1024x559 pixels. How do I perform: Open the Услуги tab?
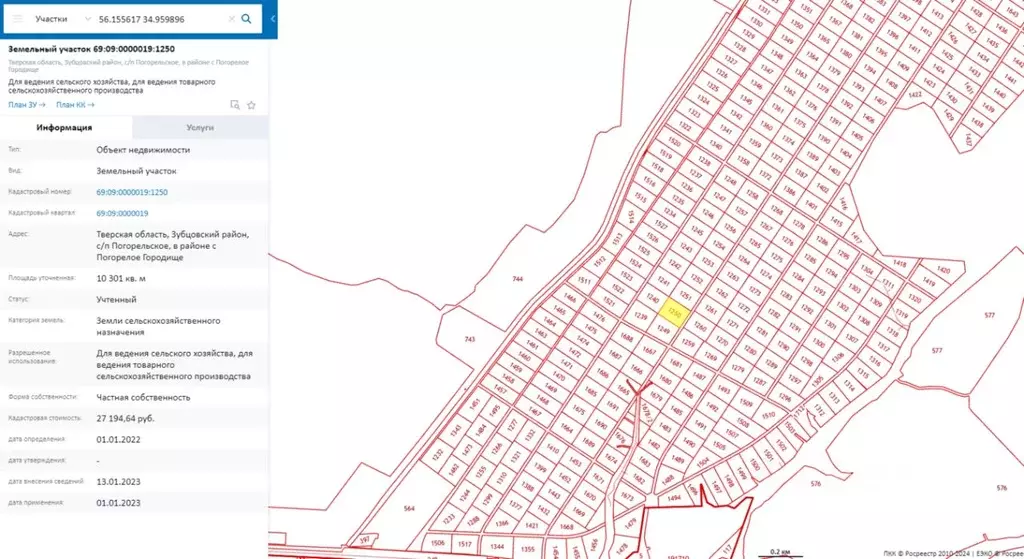click(x=199, y=128)
